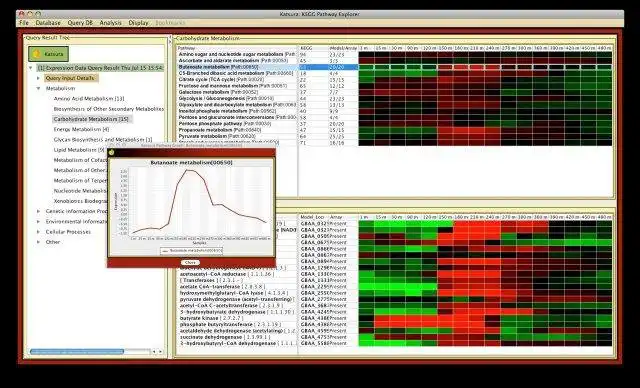Open the Display menu
Image resolution: width=640 pixels, height=388 pixels.
pos(138,23)
